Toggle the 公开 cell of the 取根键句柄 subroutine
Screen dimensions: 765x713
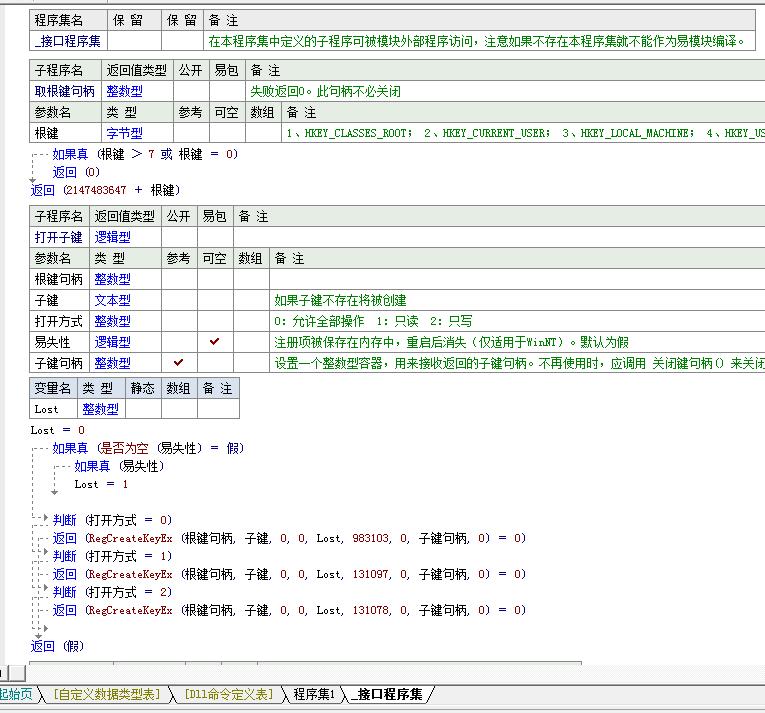191,91
